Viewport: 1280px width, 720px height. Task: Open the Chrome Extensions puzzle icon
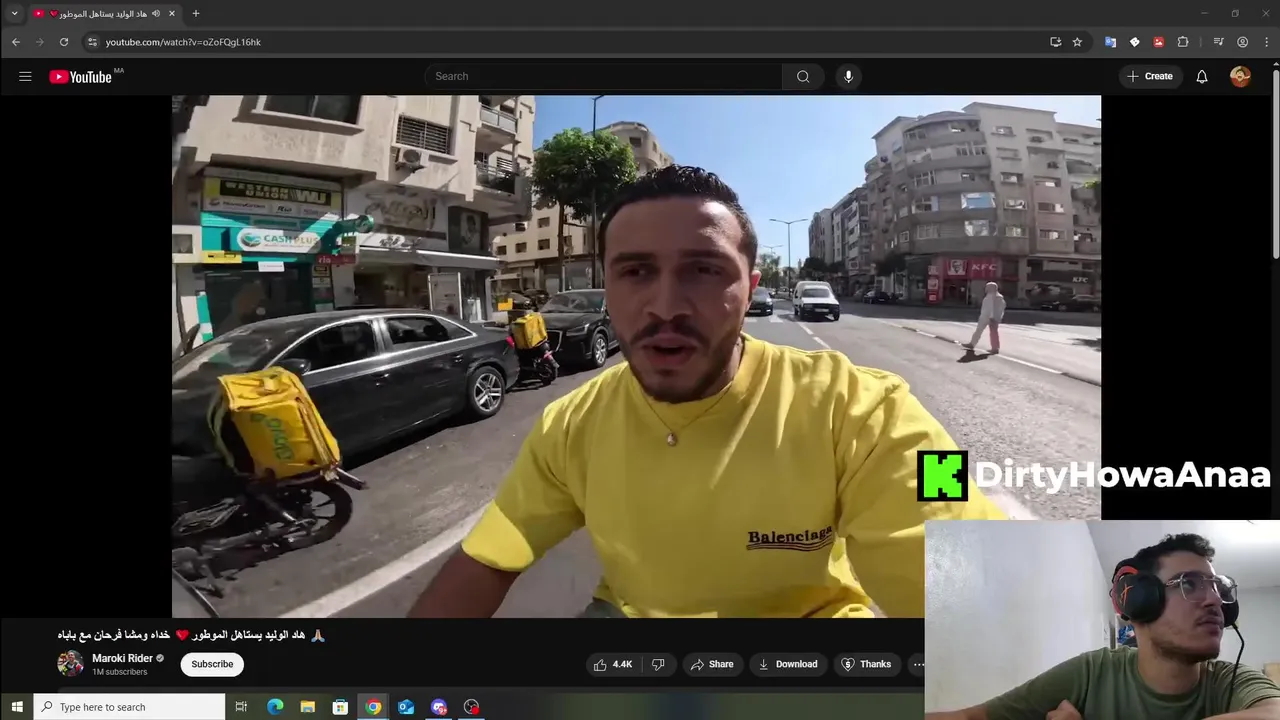(x=1183, y=42)
